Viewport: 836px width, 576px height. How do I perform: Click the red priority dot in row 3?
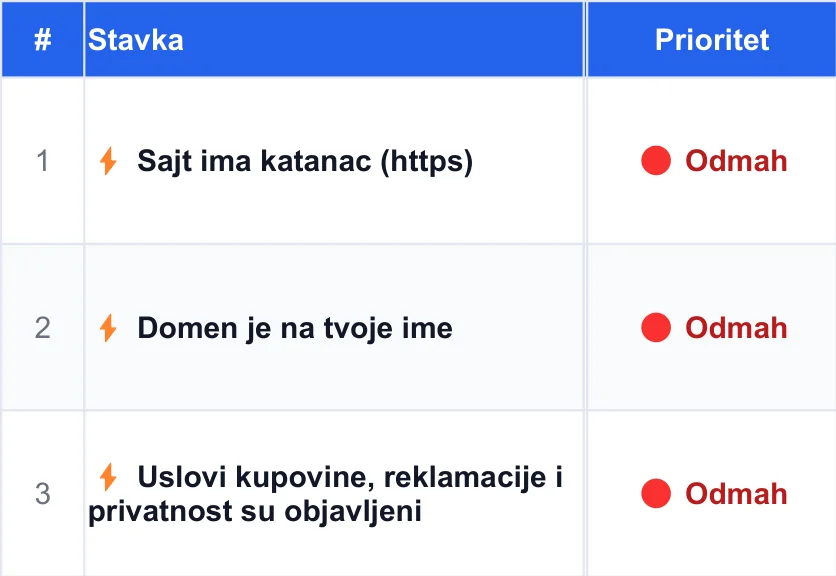pyautogui.click(x=656, y=493)
